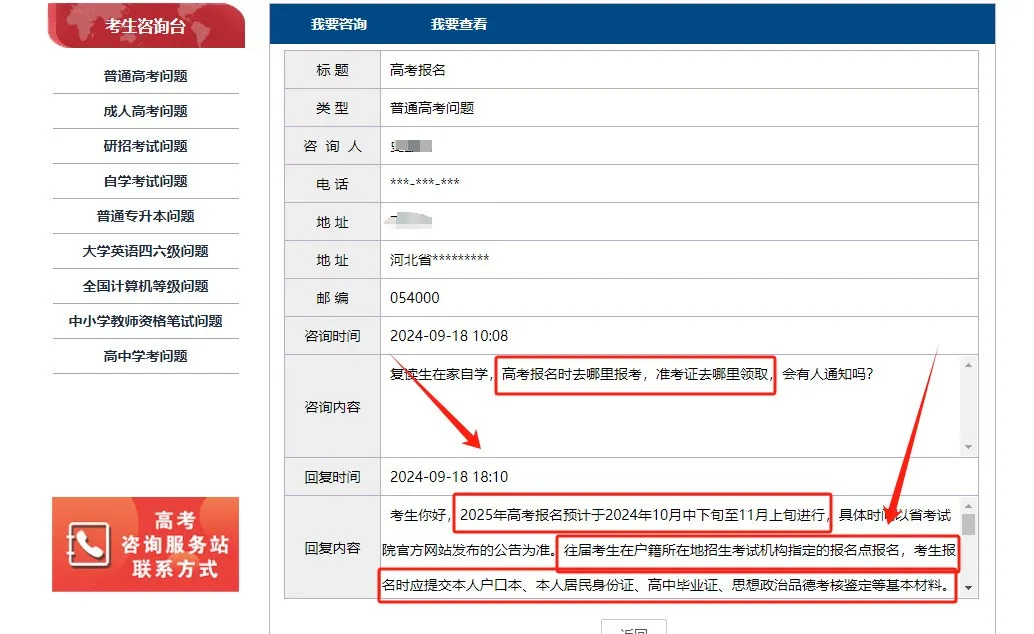
Task: Click the 邮编 row label
Action: pos(332,298)
